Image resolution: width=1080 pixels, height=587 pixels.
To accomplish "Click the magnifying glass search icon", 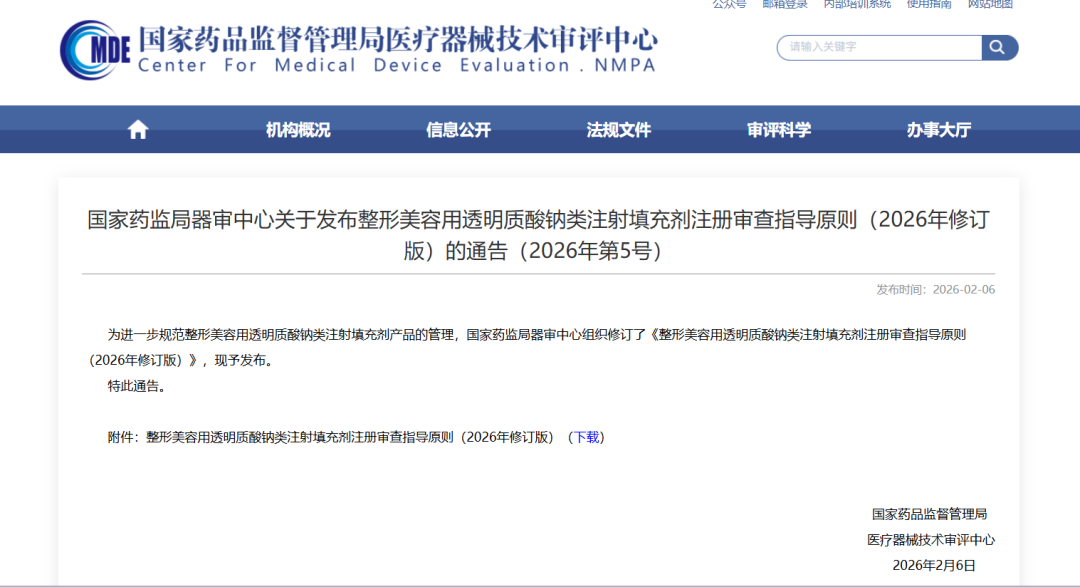I will (998, 47).
